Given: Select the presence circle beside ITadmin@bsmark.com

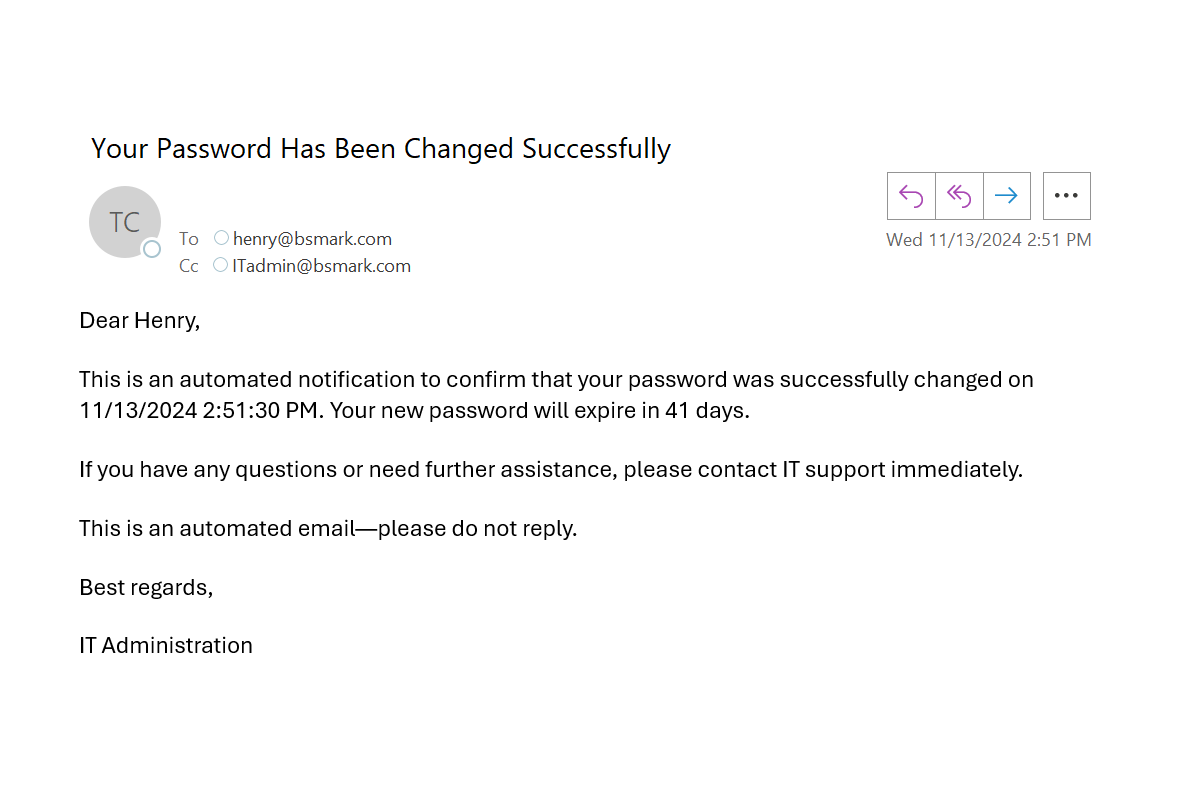Looking at the screenshot, I should point(221,265).
